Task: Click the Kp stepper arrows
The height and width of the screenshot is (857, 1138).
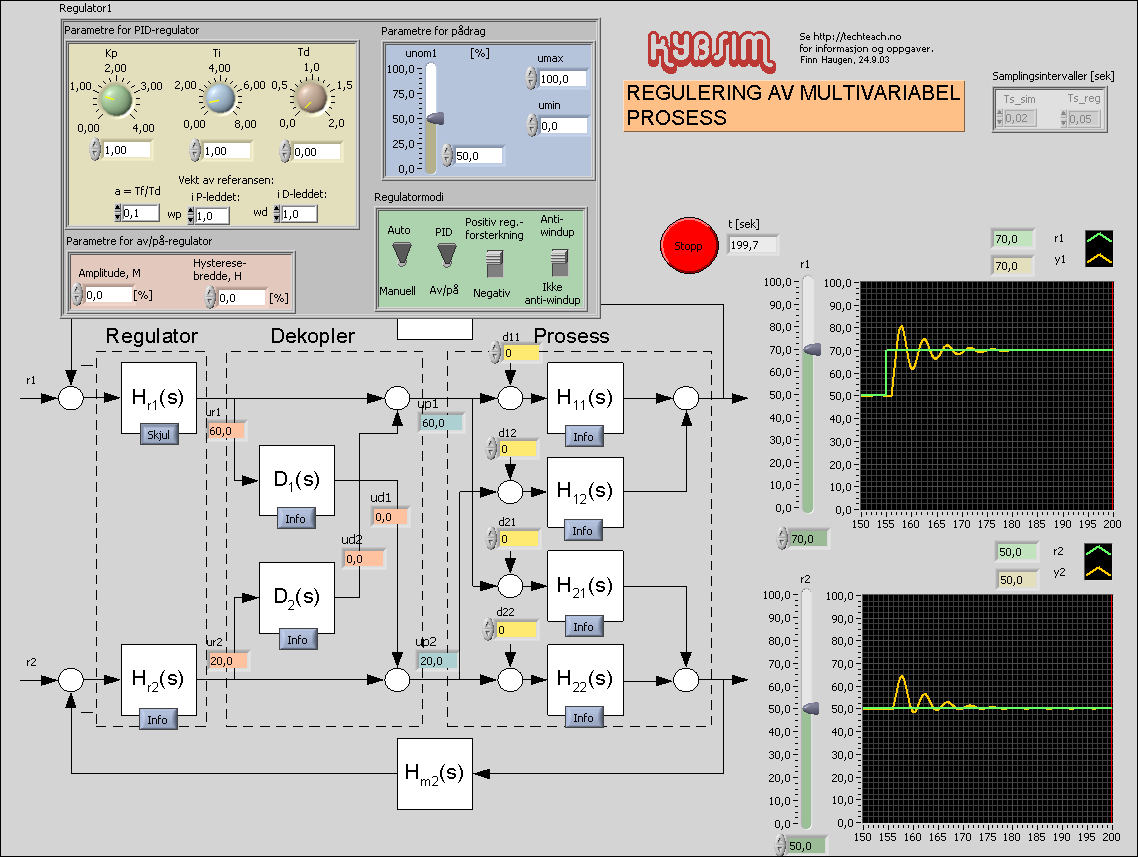Action: tap(94, 150)
